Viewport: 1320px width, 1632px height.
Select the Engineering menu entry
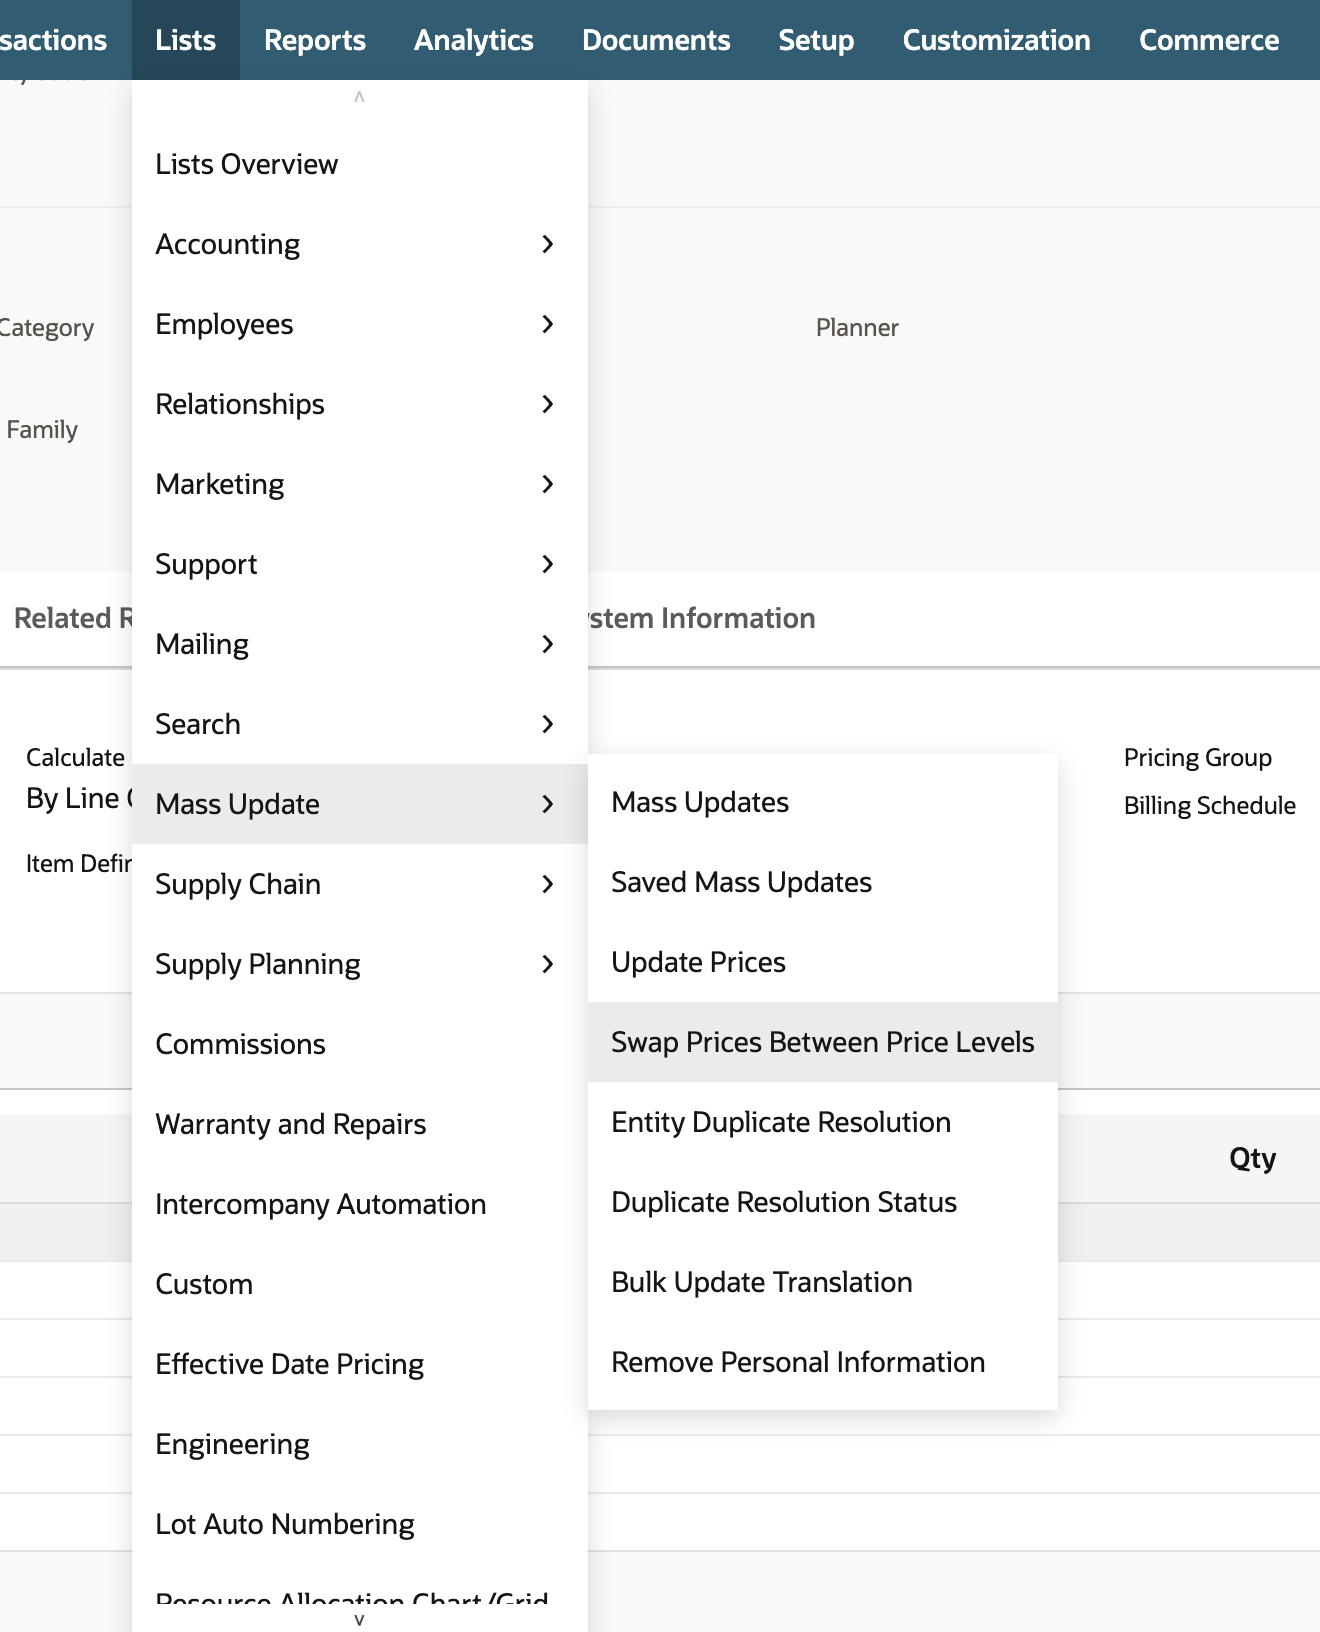(360, 1444)
